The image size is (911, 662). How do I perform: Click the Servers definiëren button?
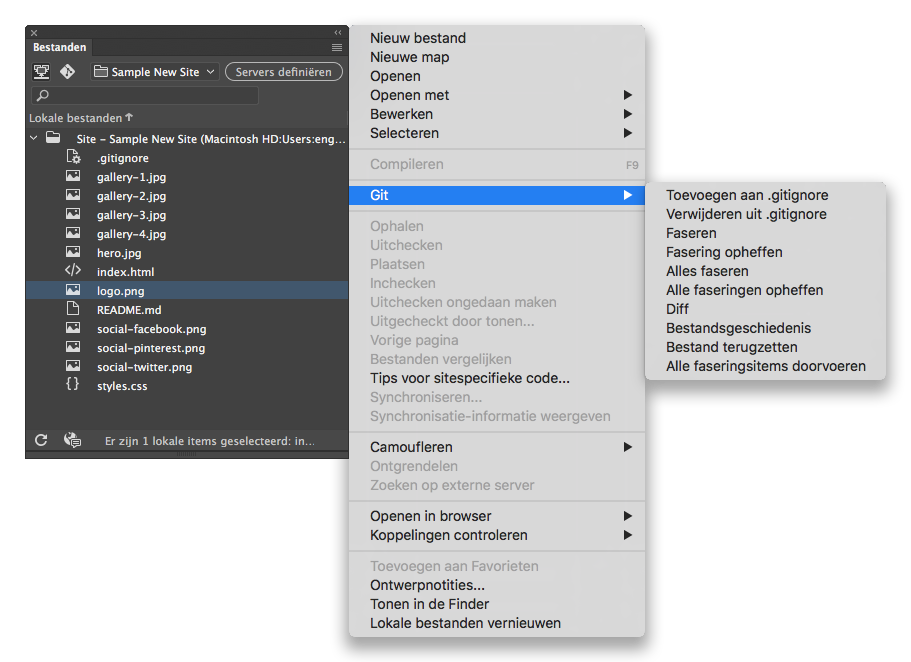tap(283, 72)
